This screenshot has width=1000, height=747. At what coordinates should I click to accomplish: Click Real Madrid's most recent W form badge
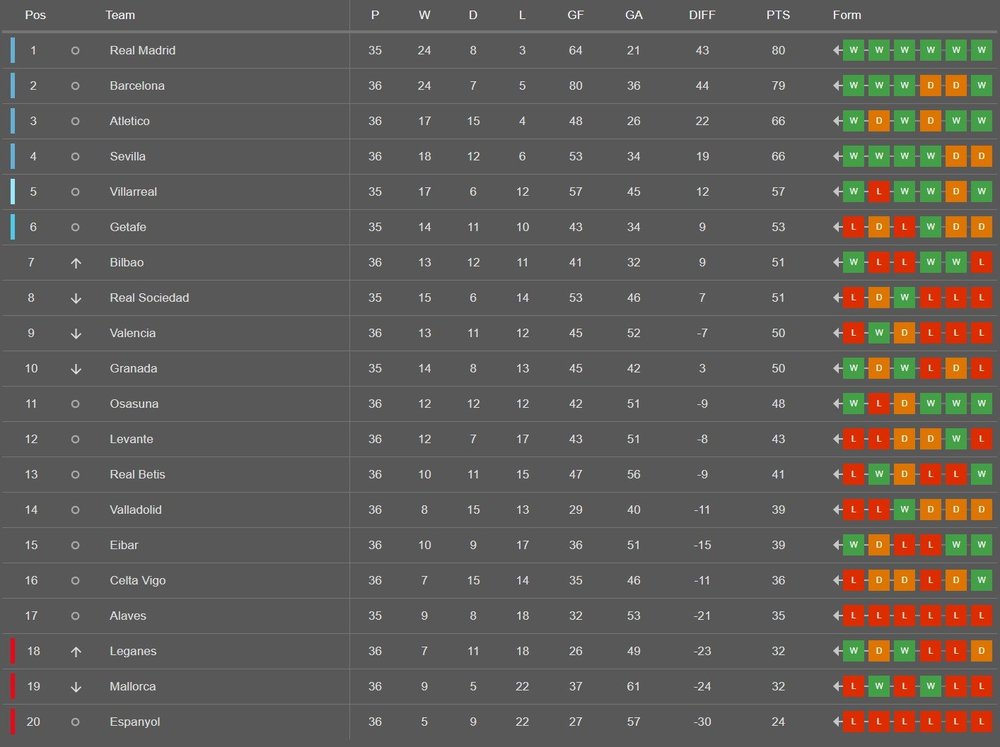click(x=982, y=50)
